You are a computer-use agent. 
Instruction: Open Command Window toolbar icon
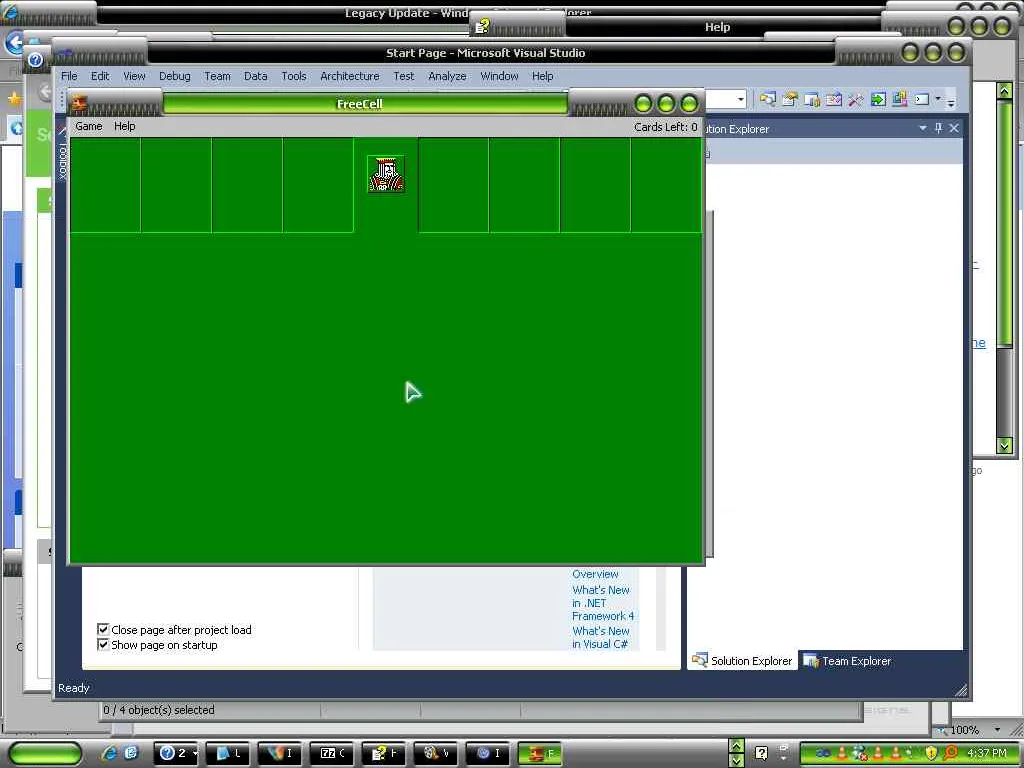point(921,99)
